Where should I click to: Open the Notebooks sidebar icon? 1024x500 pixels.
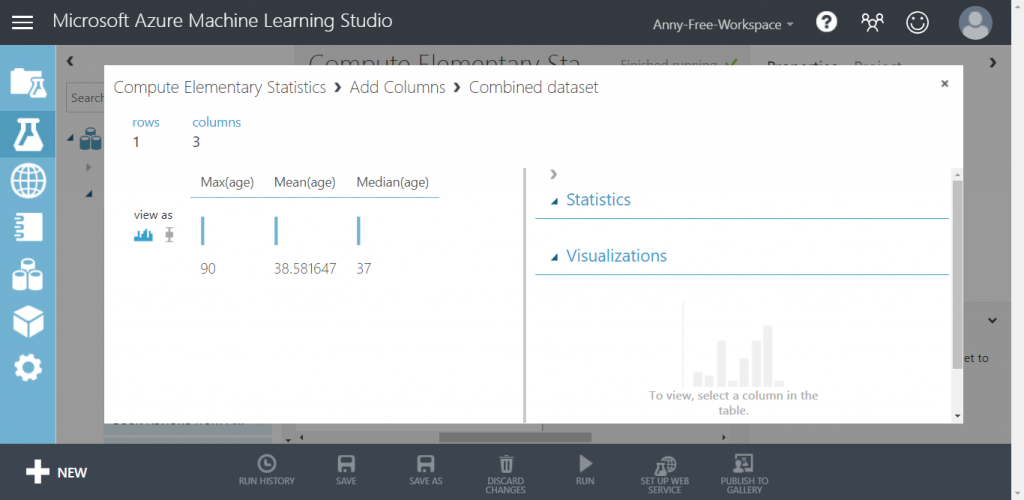pyautogui.click(x=28, y=227)
